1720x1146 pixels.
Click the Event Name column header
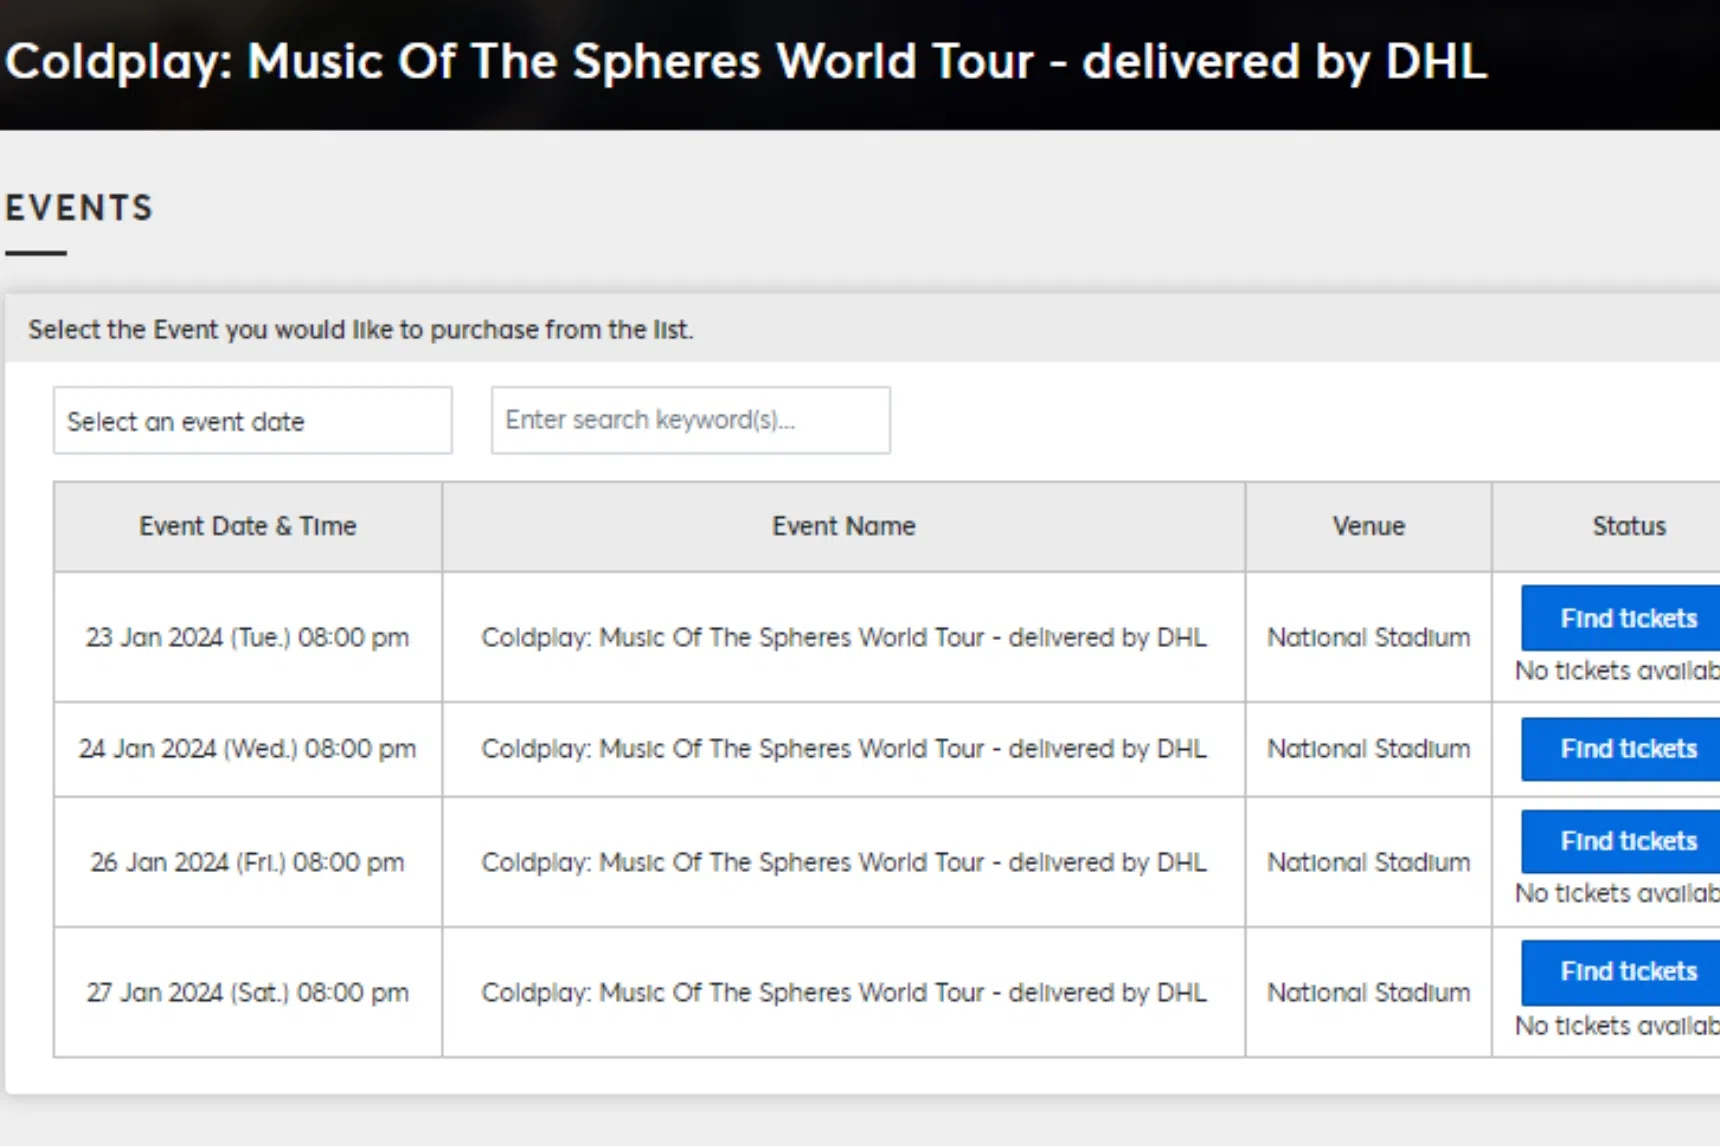(x=843, y=526)
